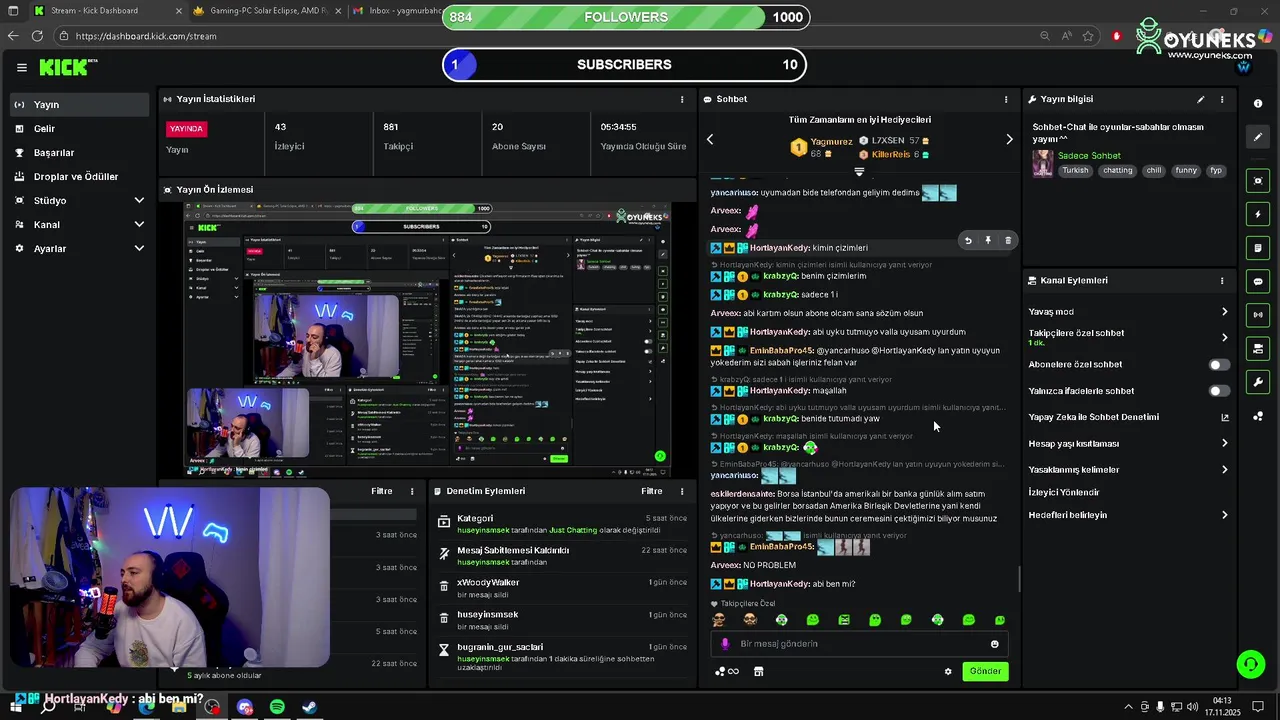
Task: Click the purple microphone icon in message box
Action: point(725,644)
